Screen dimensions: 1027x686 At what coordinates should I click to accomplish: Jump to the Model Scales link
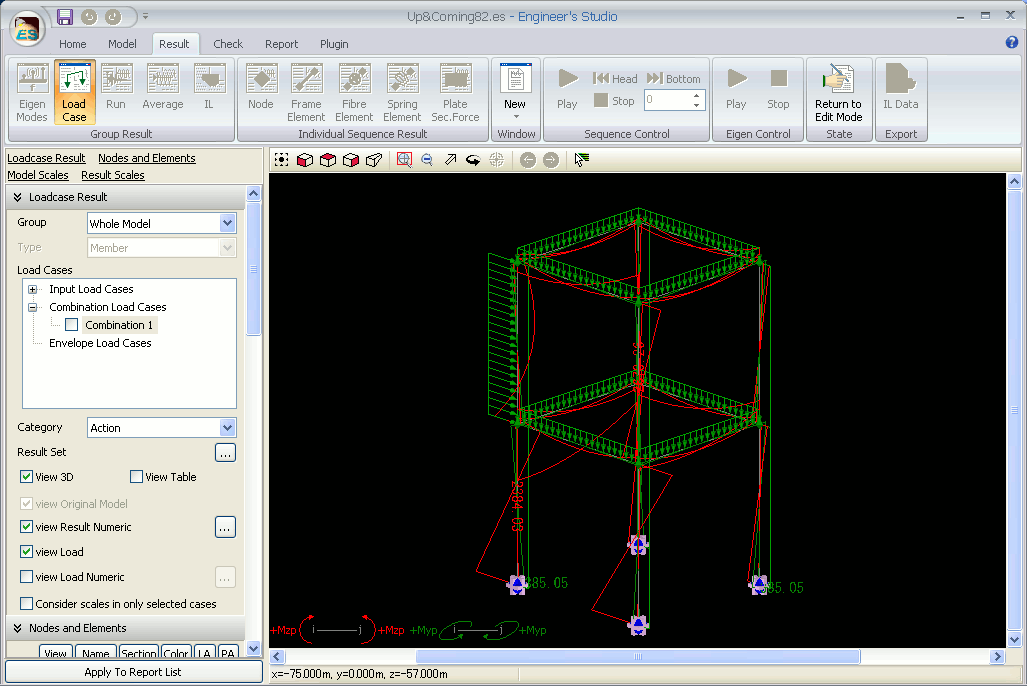point(38,176)
